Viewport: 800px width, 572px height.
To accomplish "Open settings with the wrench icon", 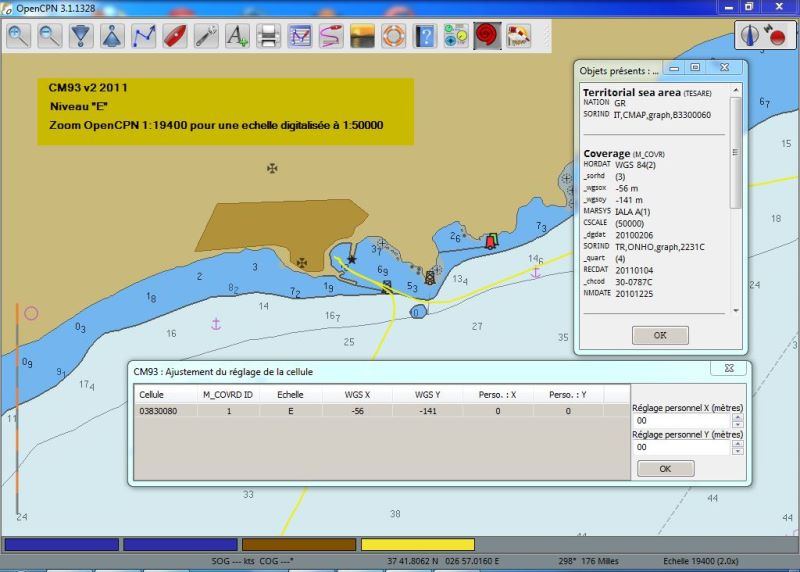I will (206, 36).
